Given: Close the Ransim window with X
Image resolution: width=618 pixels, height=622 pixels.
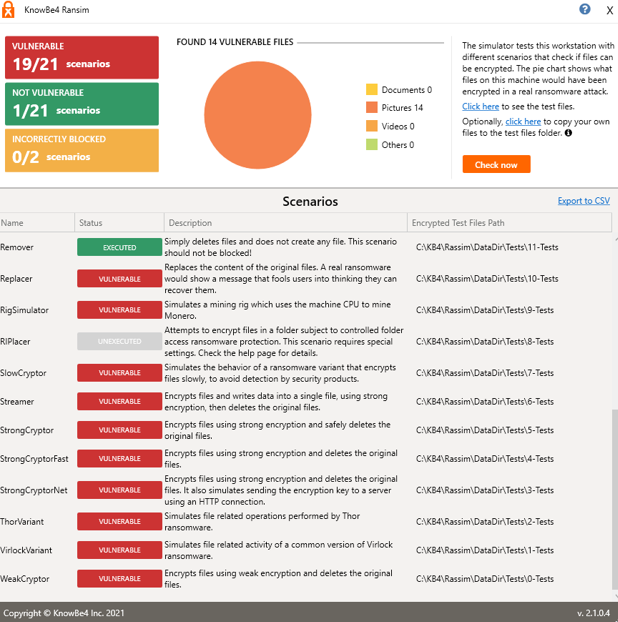Looking at the screenshot, I should 609,10.
